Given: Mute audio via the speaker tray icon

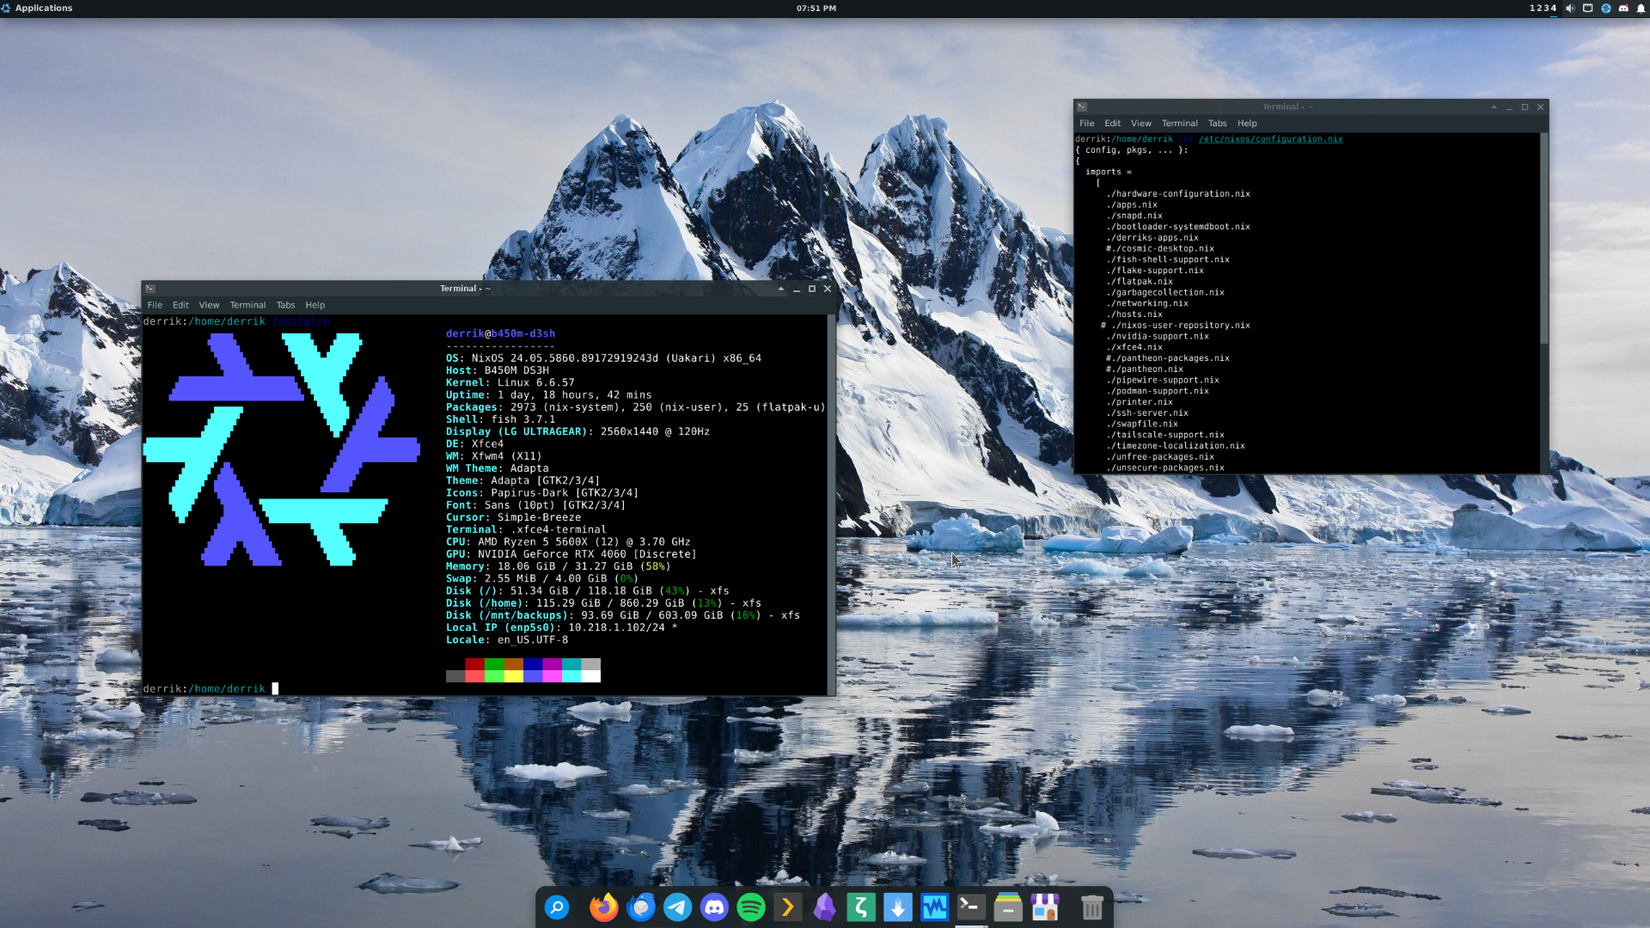Looking at the screenshot, I should point(1569,8).
